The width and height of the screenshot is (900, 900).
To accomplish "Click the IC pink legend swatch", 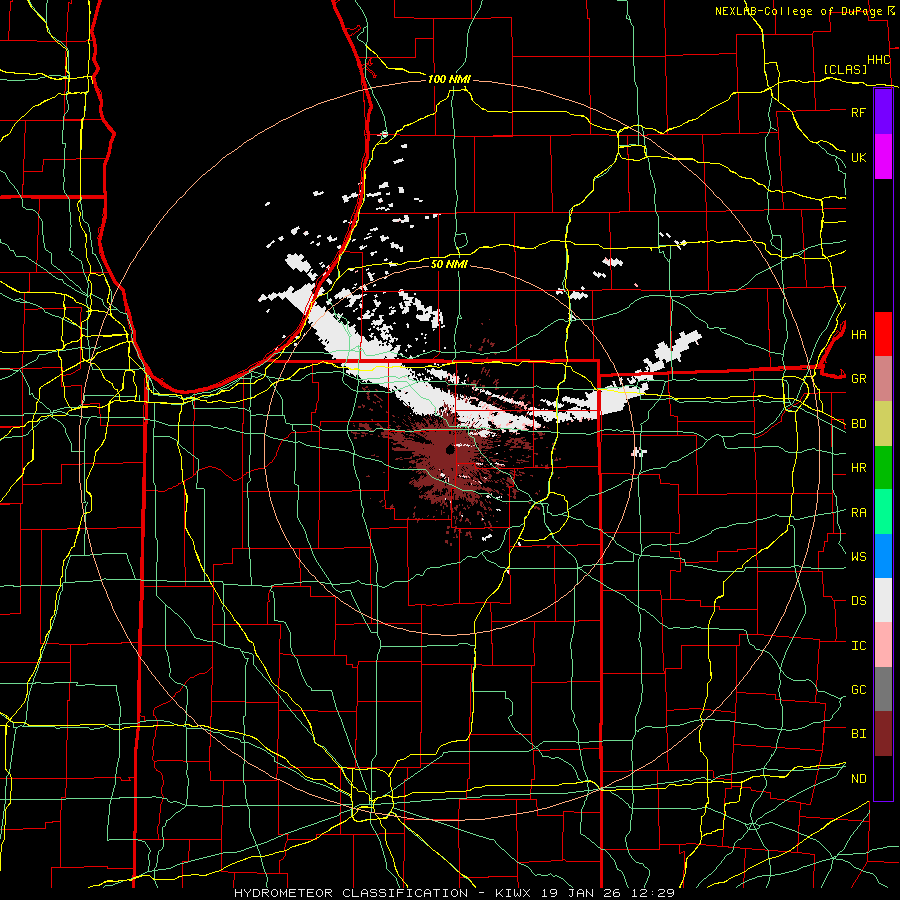I will (883, 645).
